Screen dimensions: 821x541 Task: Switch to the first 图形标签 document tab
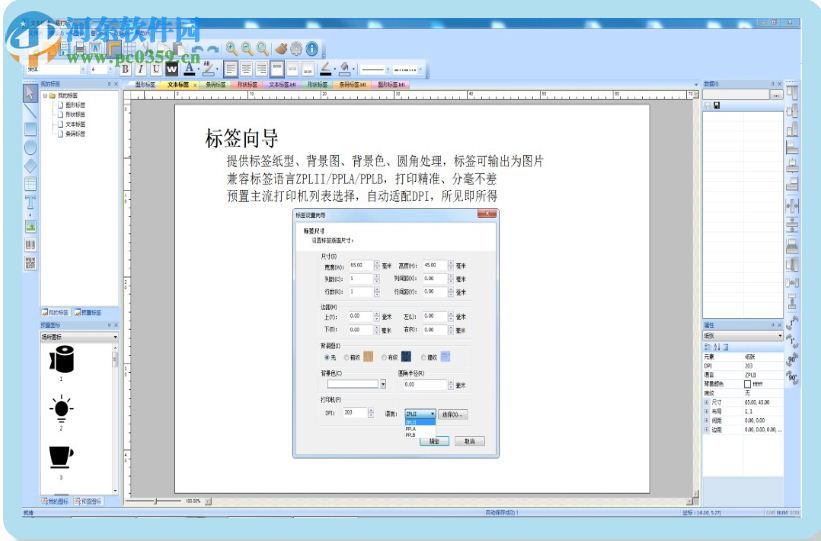tap(145, 84)
